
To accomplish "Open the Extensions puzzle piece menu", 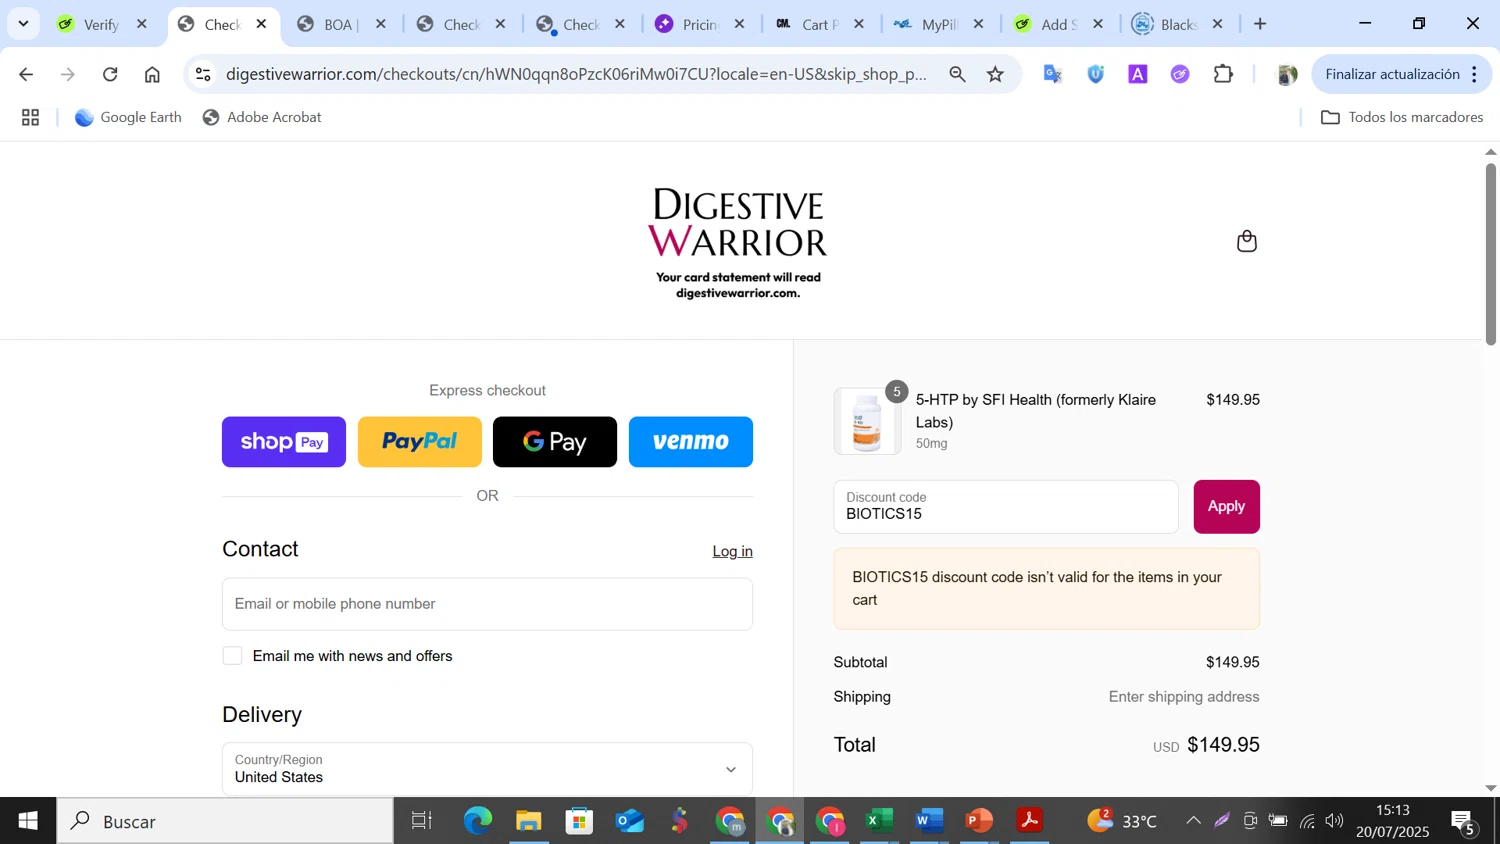I will (x=1223, y=74).
